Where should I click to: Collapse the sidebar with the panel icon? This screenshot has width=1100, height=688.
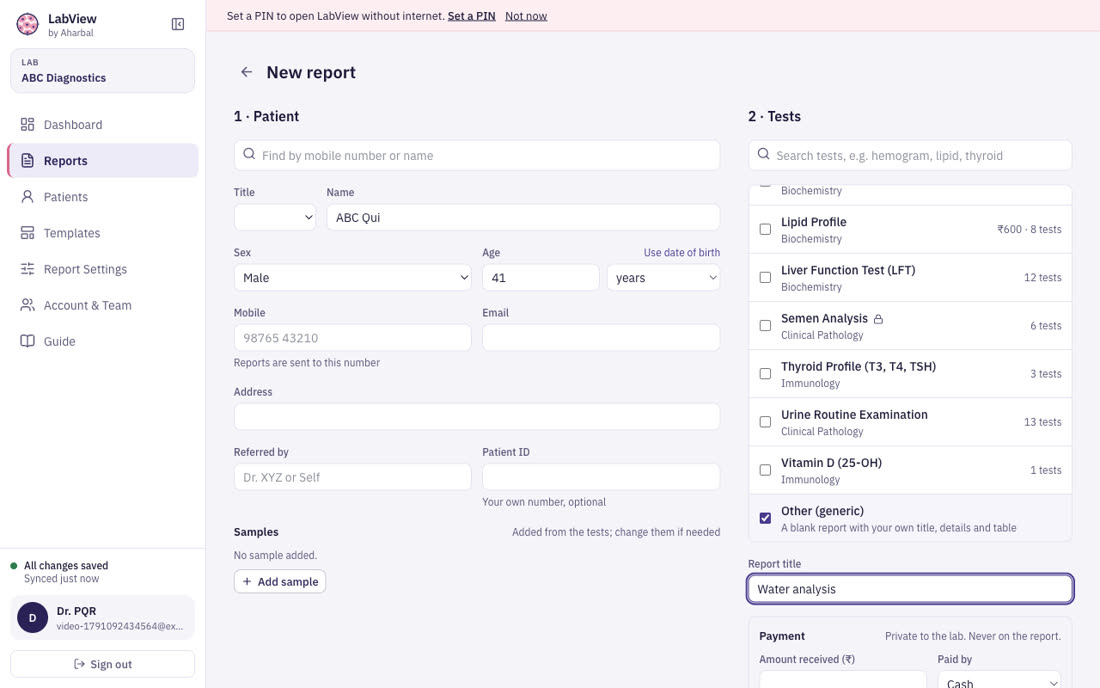point(178,25)
